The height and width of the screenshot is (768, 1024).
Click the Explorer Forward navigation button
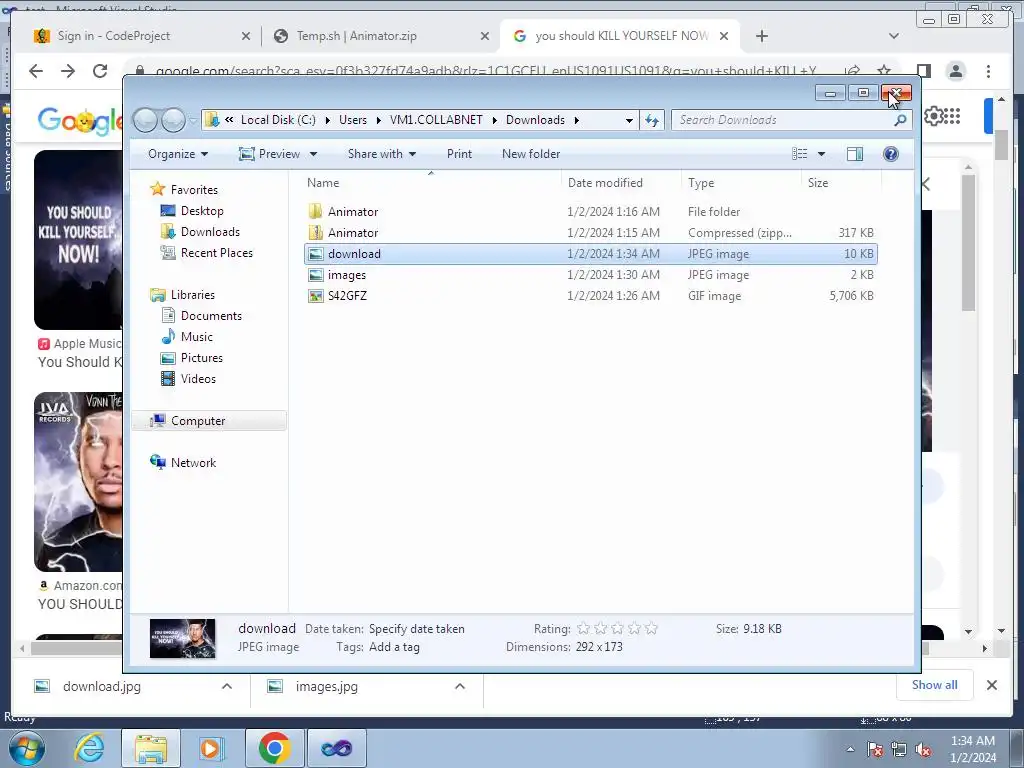[173, 120]
